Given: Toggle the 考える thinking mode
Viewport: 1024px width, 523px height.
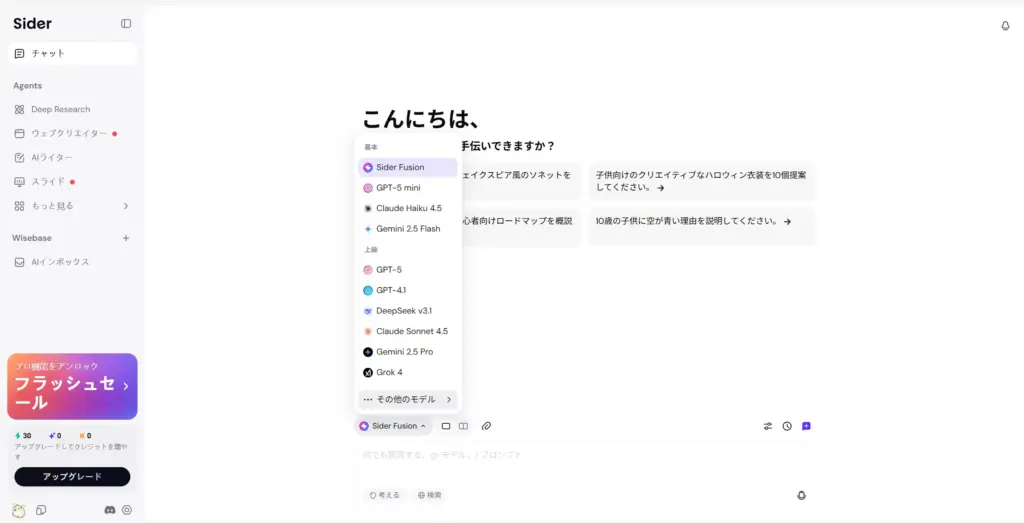Looking at the screenshot, I should tap(383, 496).
